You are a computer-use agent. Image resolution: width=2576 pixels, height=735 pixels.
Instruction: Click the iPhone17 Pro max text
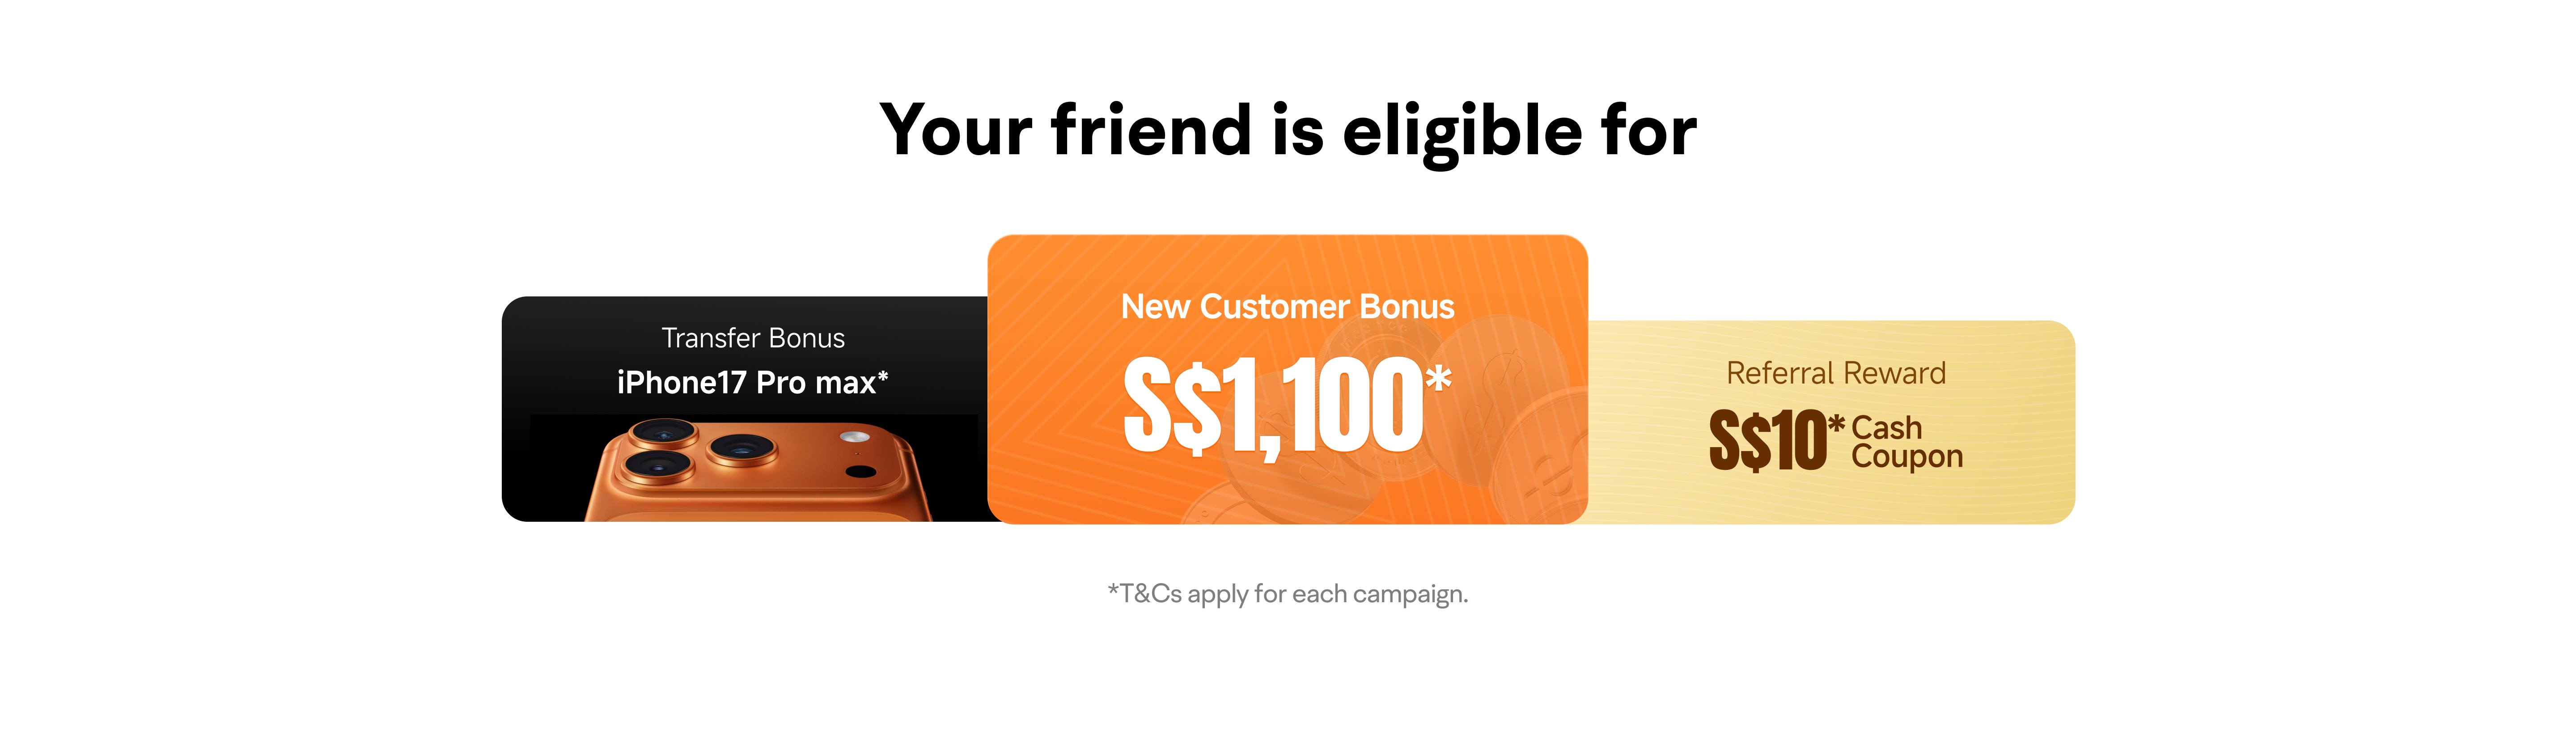tap(745, 382)
